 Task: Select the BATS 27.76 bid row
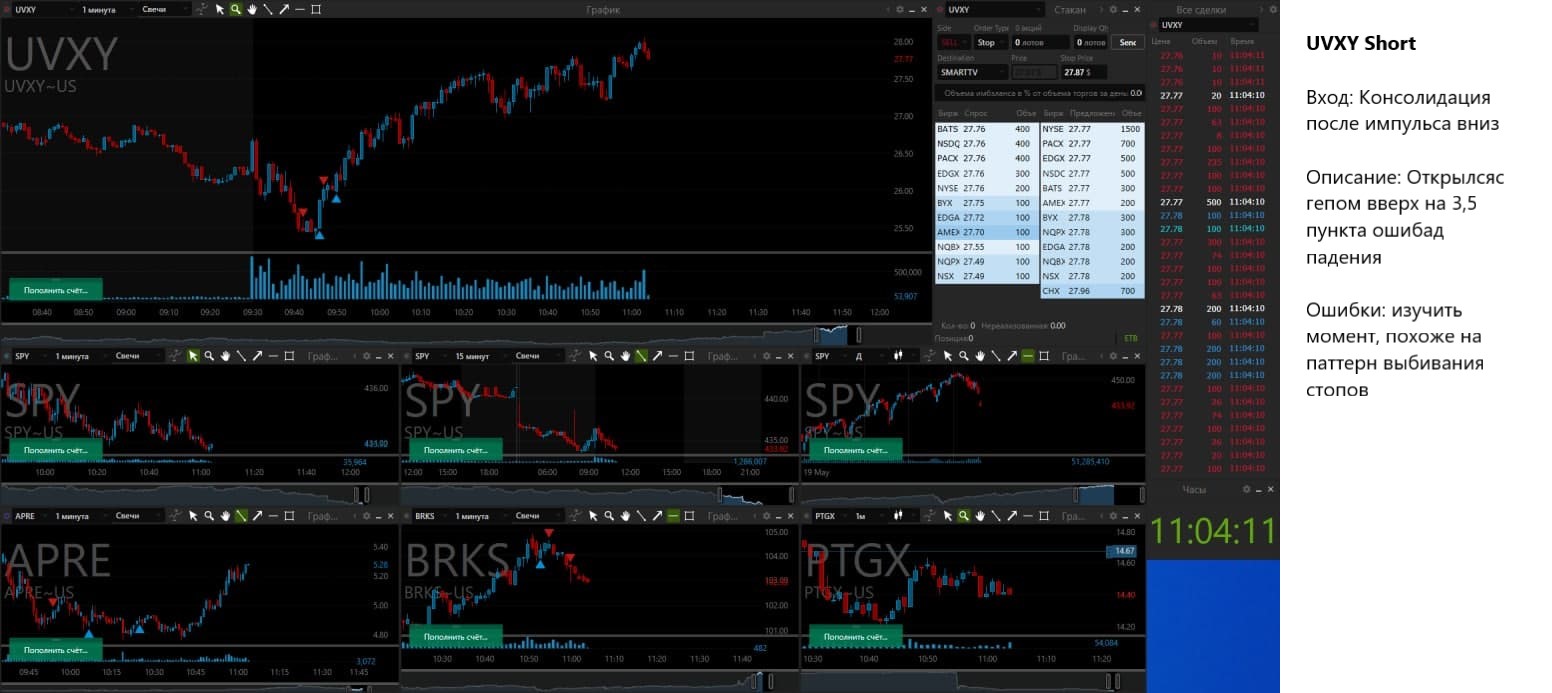pos(987,129)
